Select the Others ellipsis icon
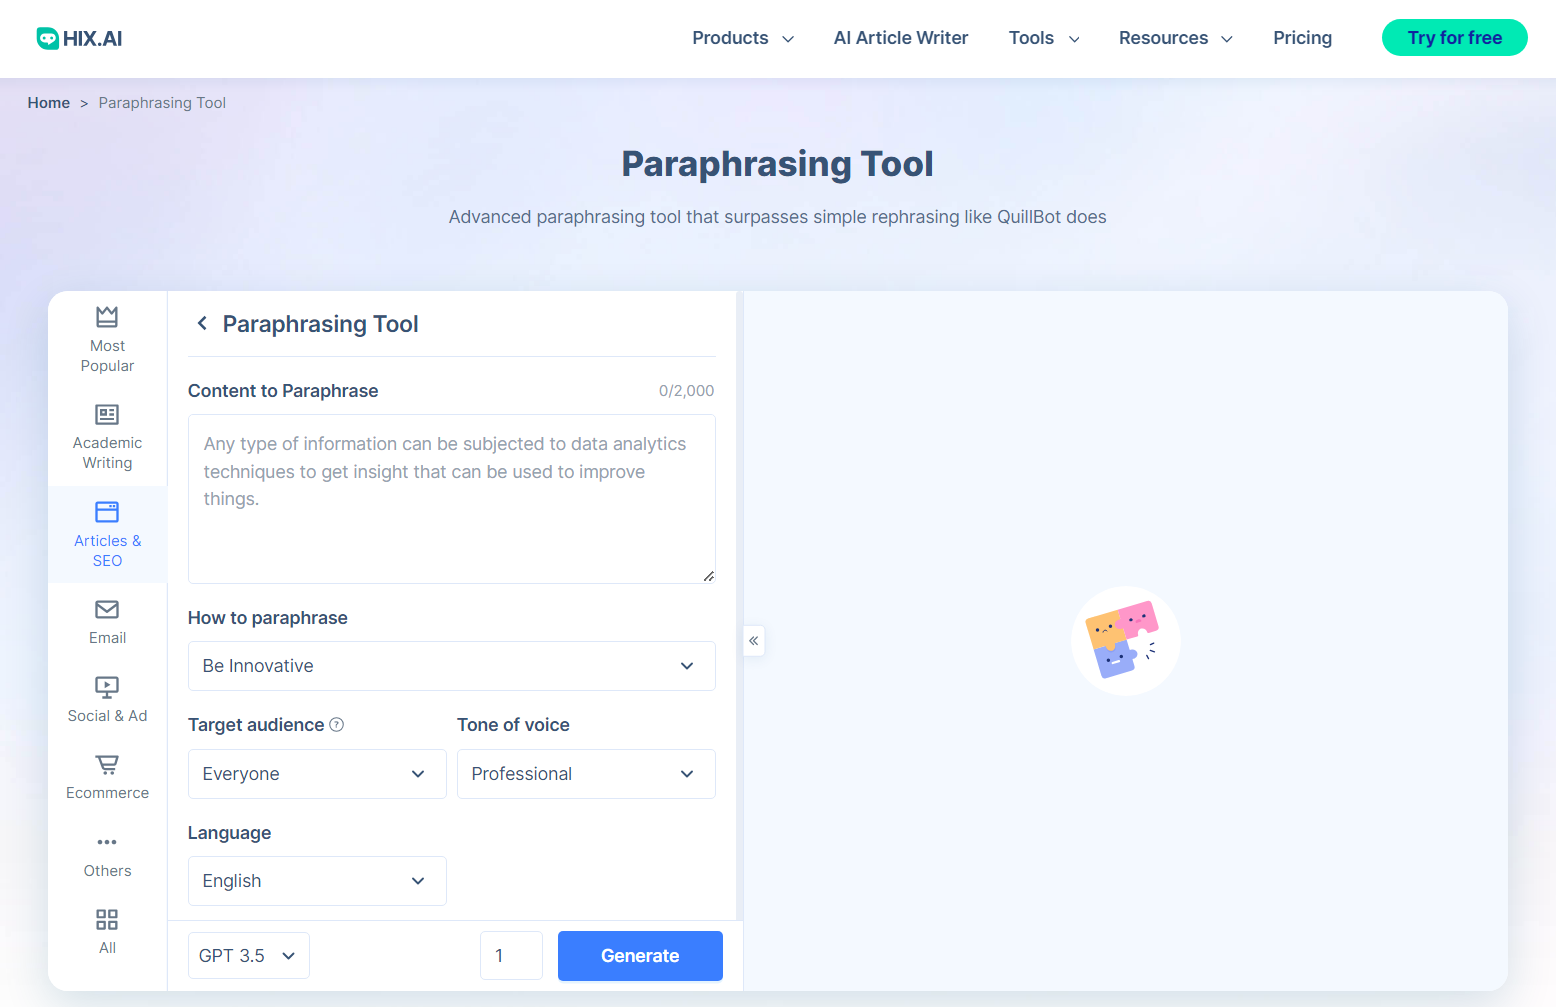Viewport: 1556px width, 1007px height. [107, 842]
